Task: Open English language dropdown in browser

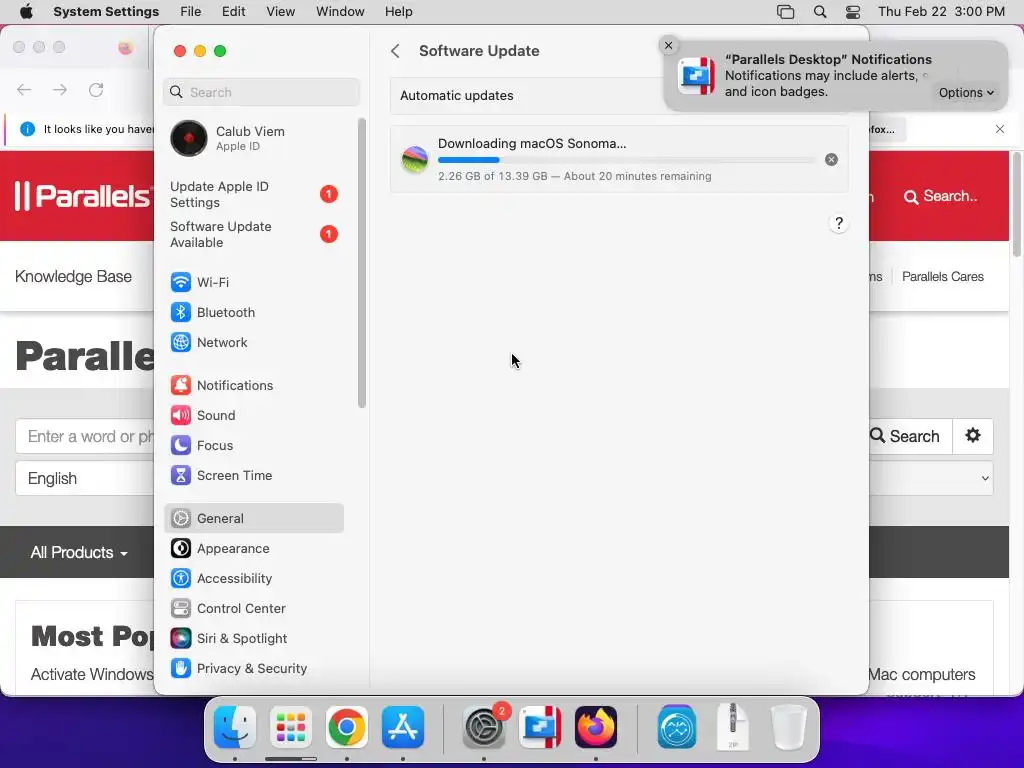Action: [85, 479]
